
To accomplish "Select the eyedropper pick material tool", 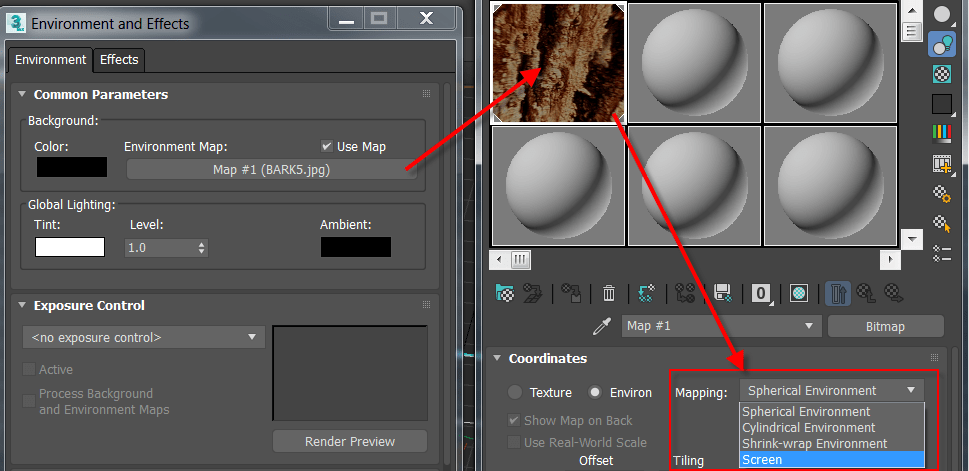I will (602, 326).
